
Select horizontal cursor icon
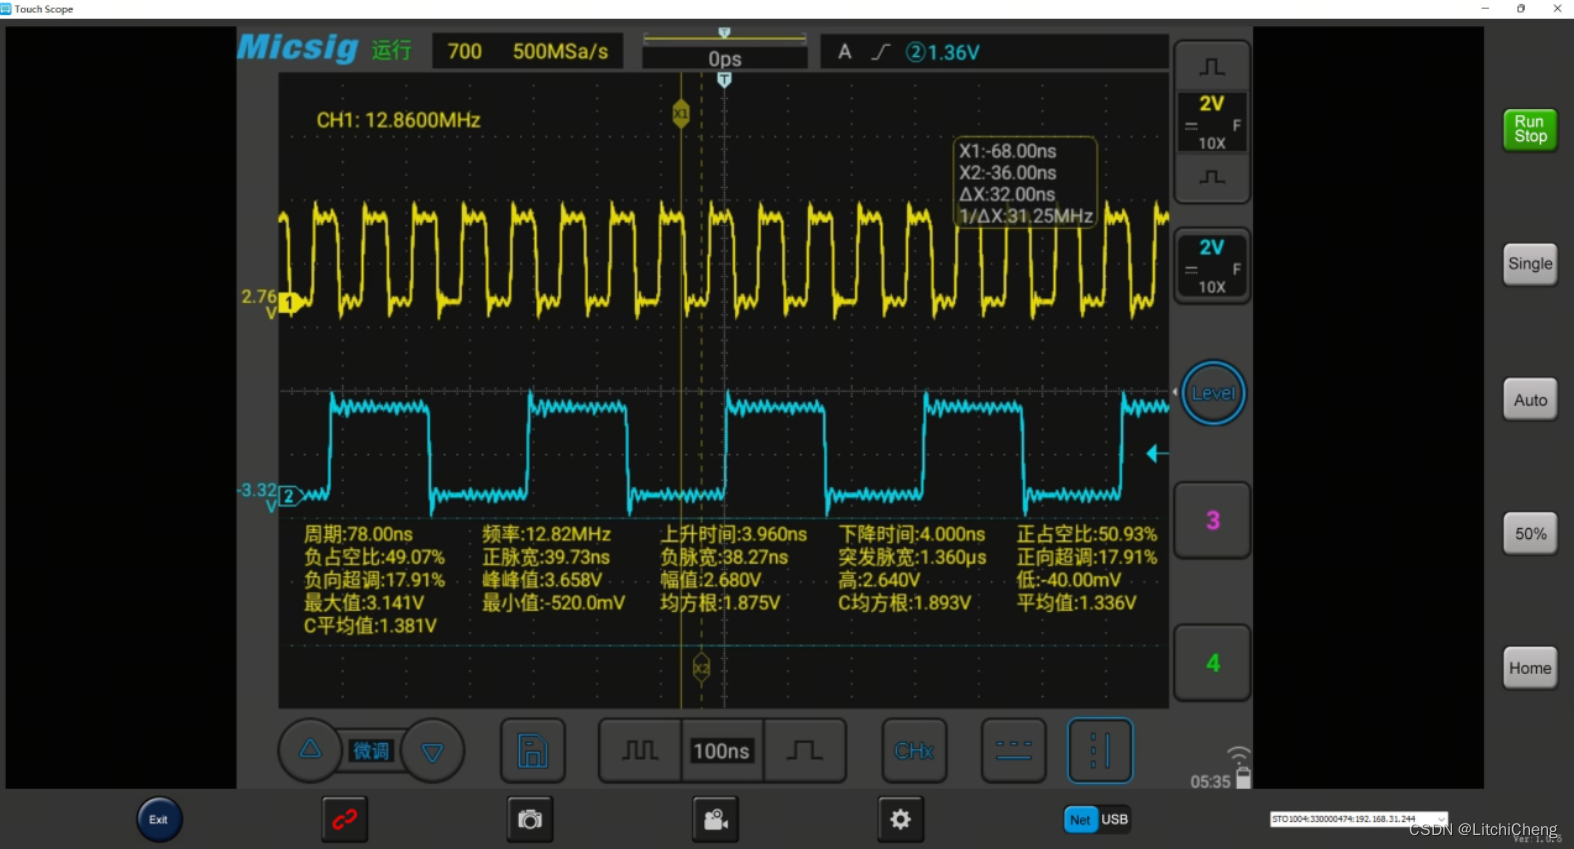pos(1014,751)
